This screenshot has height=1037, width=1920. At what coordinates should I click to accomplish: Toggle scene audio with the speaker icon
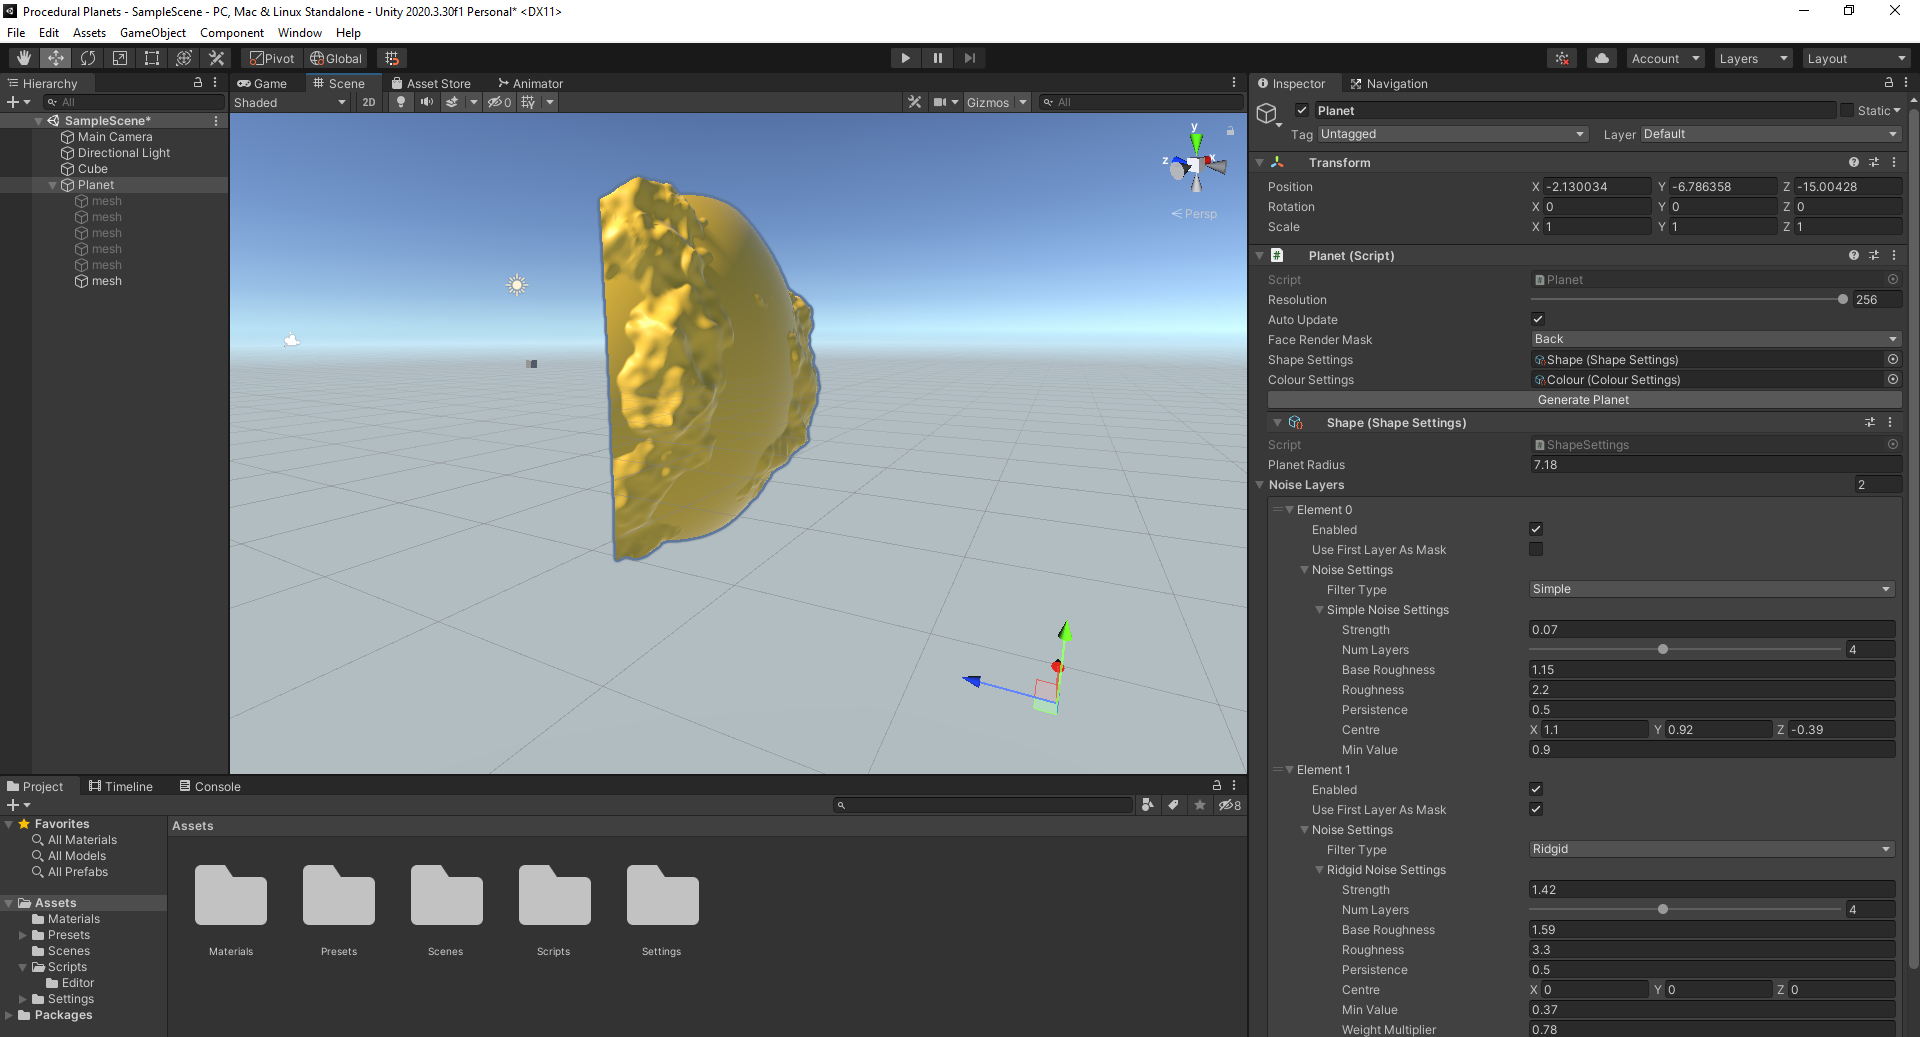[x=427, y=101]
